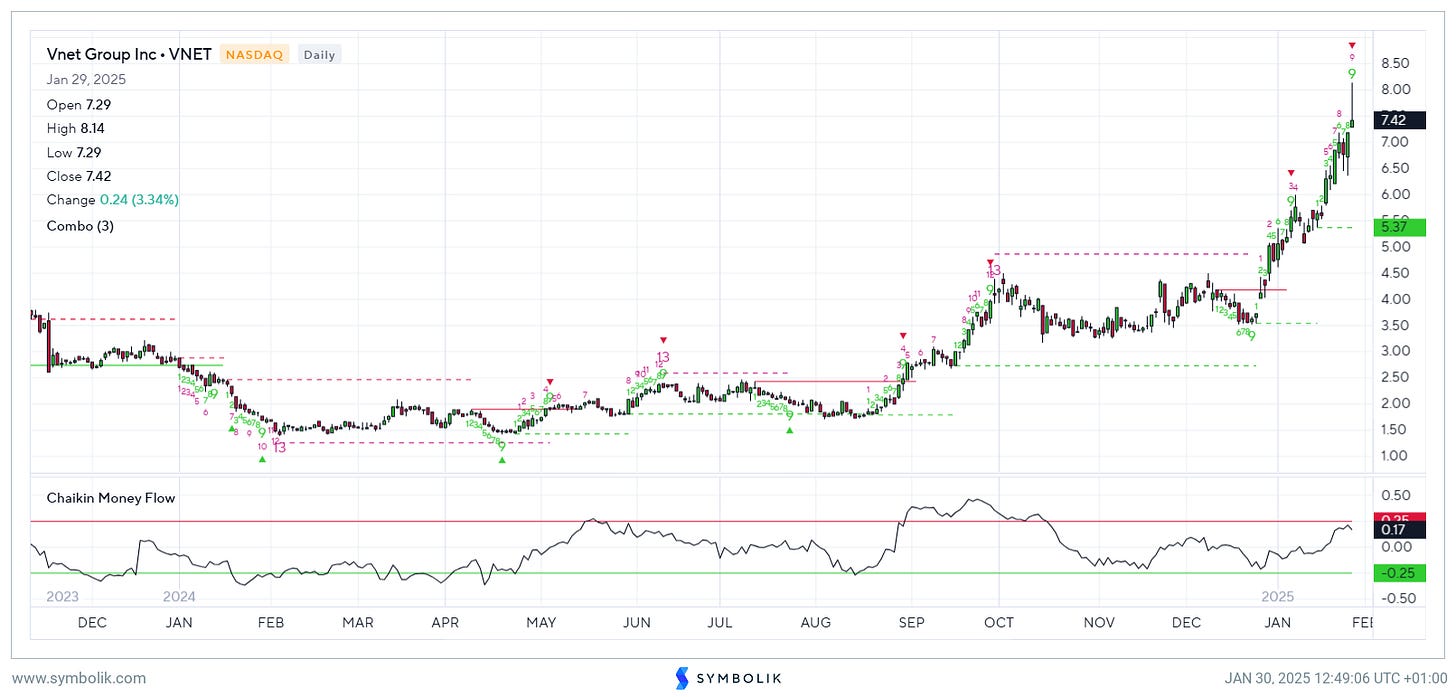1456x697 pixels.
Task: Click the Low 7.29 value
Action: coord(72,152)
